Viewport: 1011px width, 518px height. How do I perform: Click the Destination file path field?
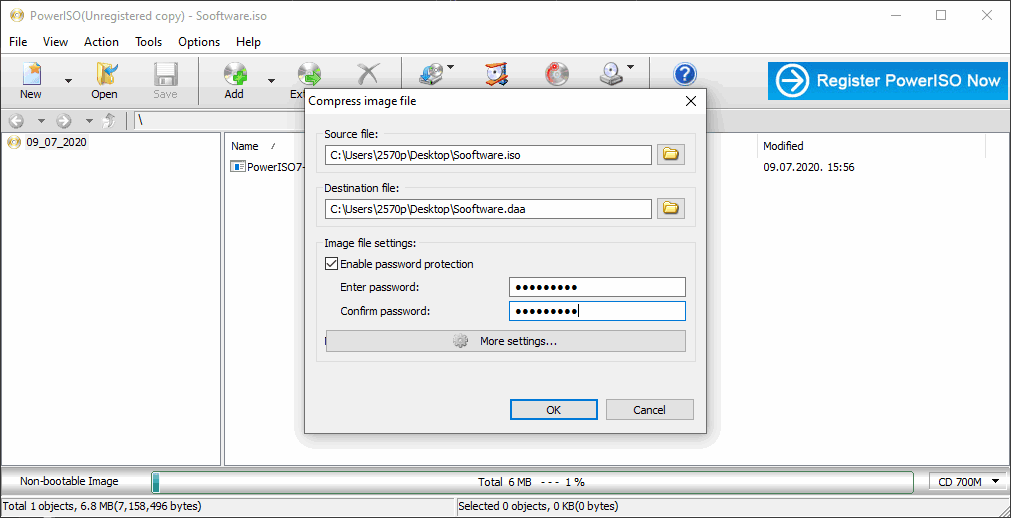[x=488, y=209]
